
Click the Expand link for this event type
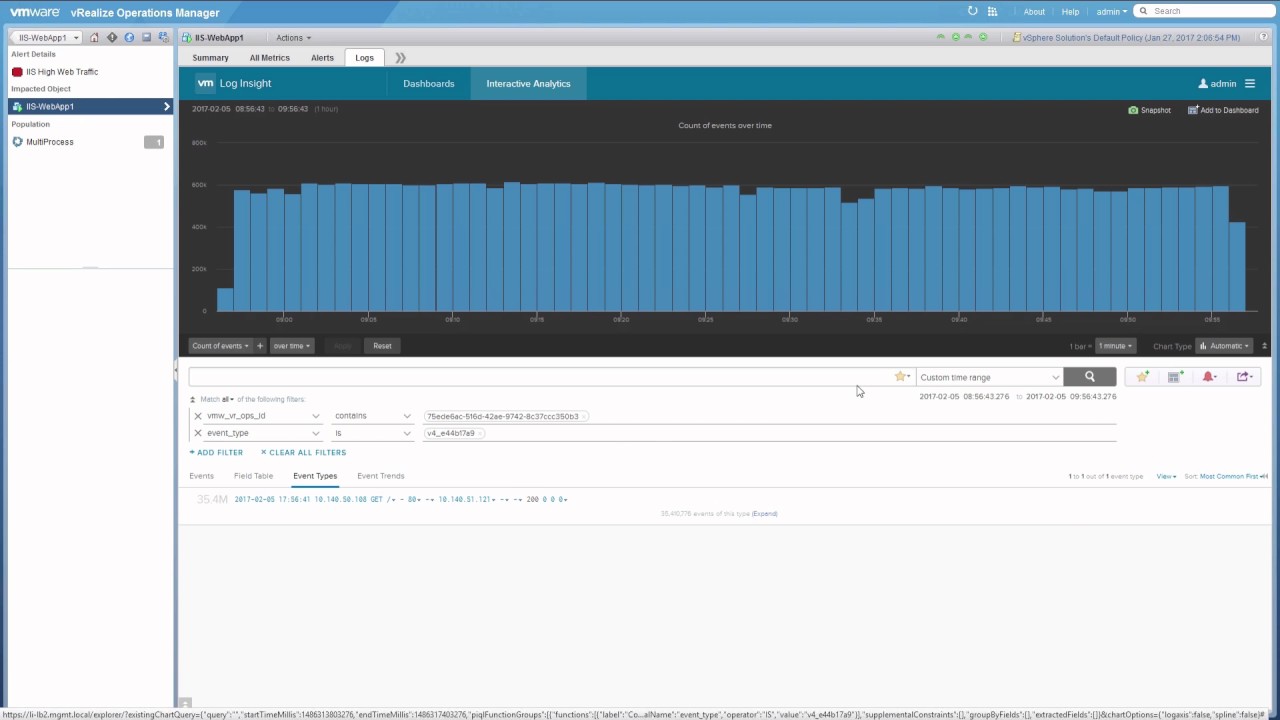pos(764,514)
